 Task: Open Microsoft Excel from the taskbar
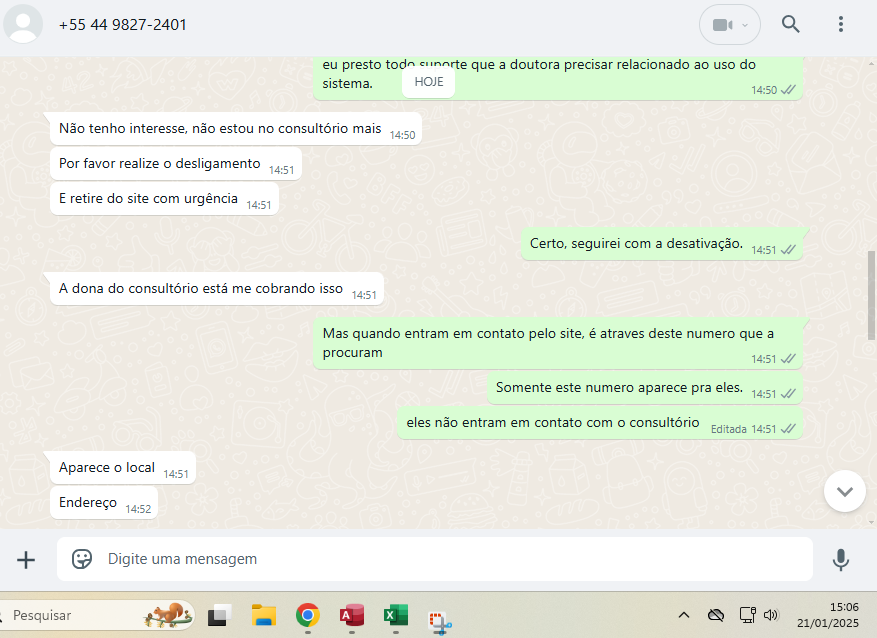coord(395,615)
